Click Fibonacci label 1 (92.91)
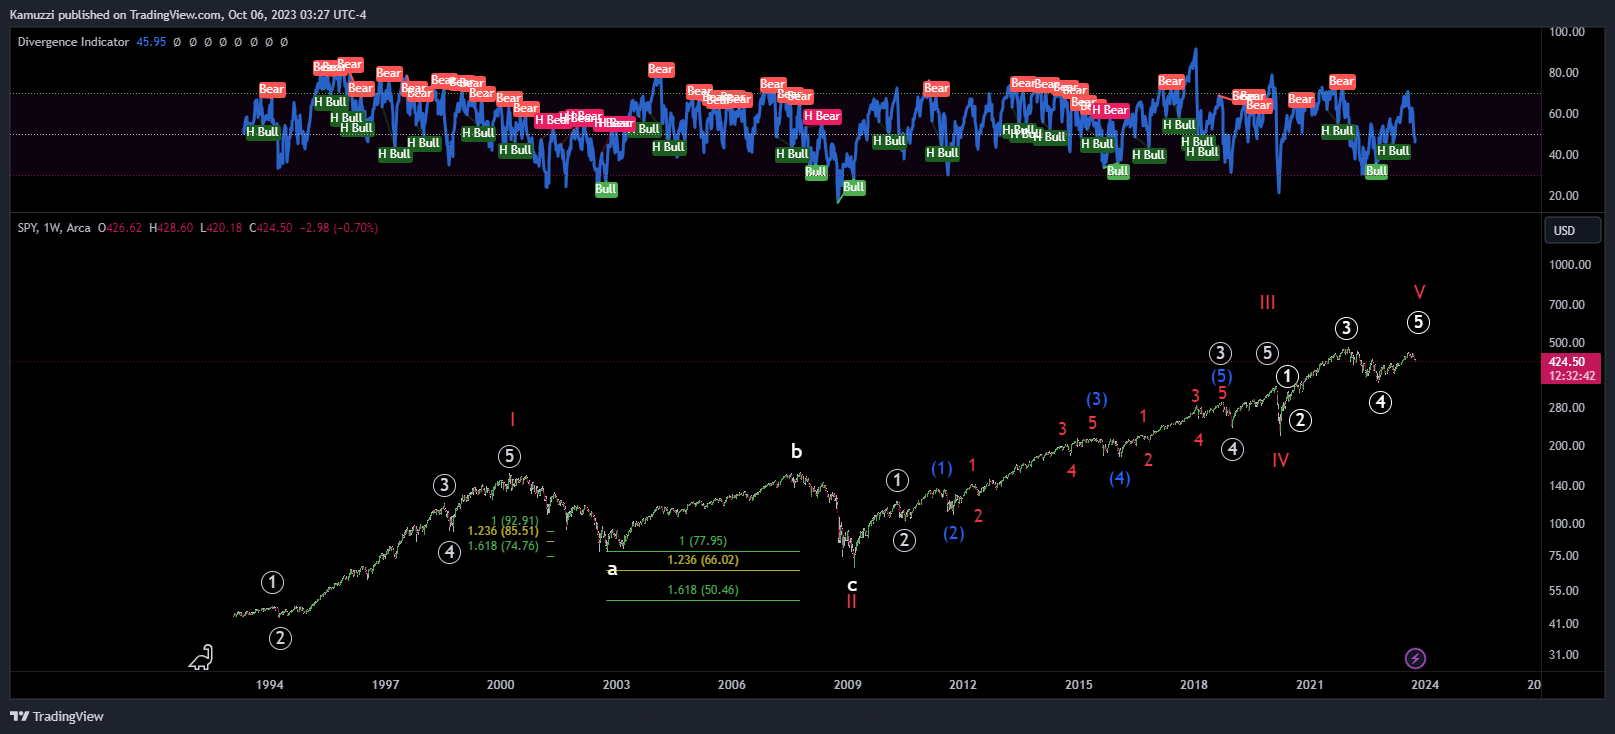The width and height of the screenshot is (1615, 734). point(515,521)
